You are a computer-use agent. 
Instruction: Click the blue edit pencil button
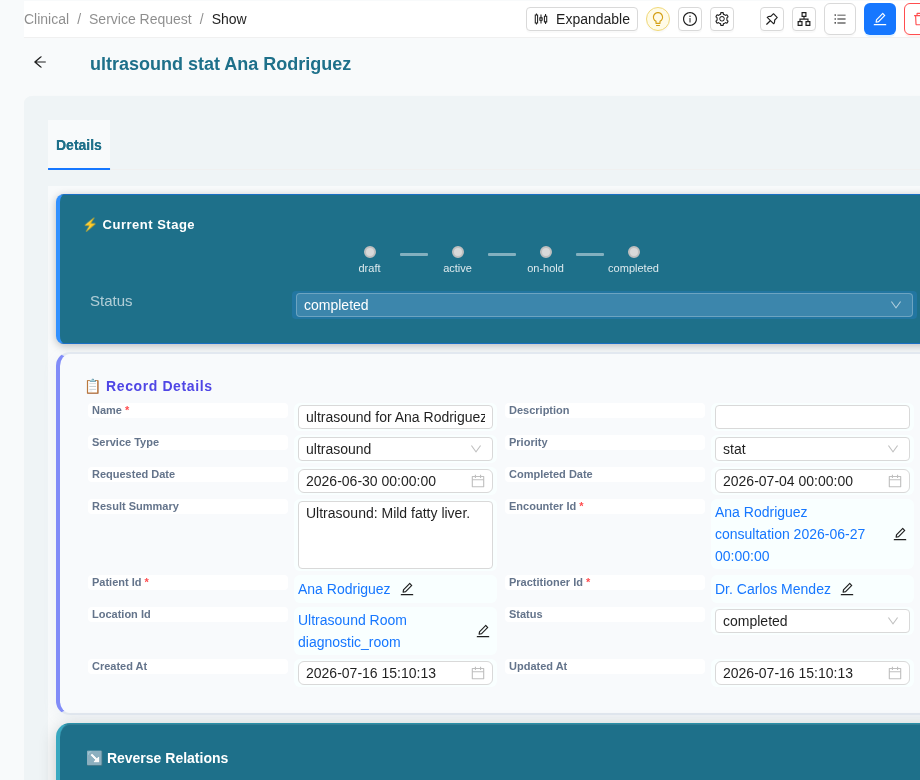coord(880,19)
